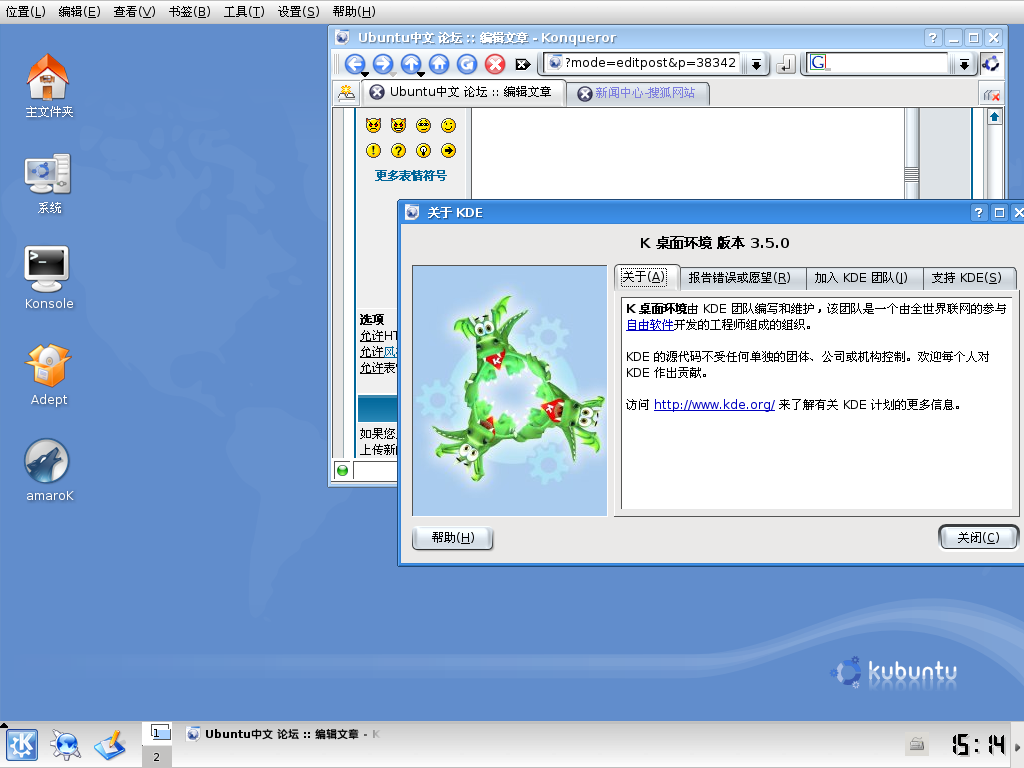The height and width of the screenshot is (768, 1024).
Task: Insert the exclamation mark emoticon
Action: click(x=374, y=151)
